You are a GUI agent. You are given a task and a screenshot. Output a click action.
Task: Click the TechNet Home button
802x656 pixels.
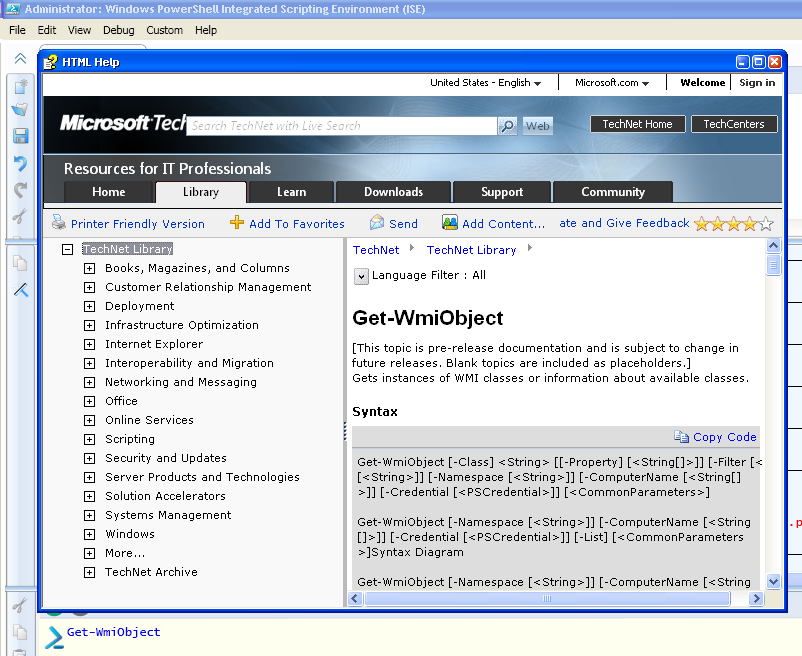point(637,124)
